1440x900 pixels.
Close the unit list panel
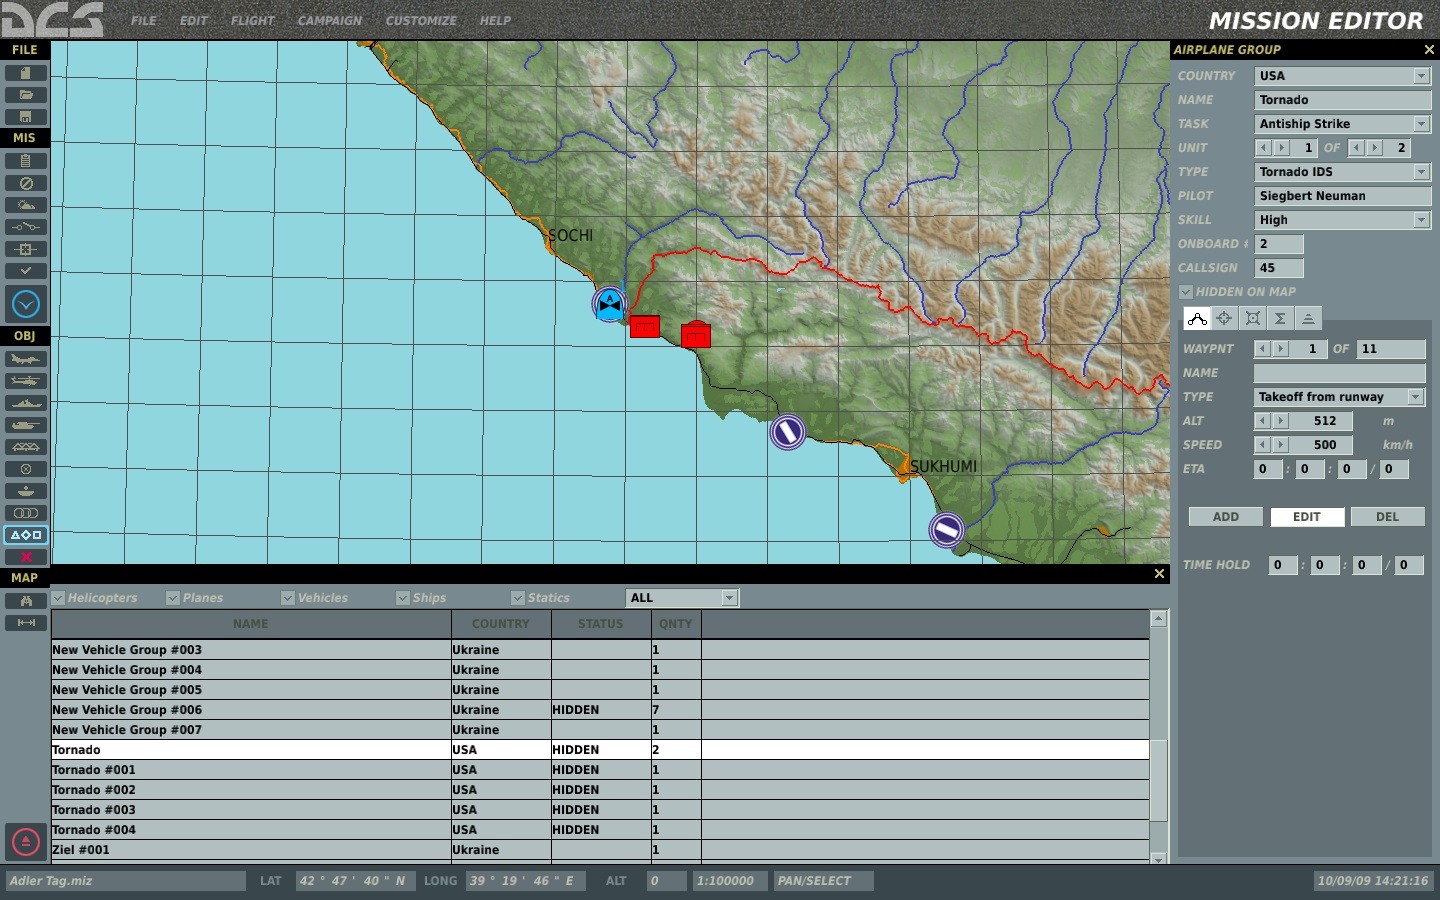pyautogui.click(x=1159, y=574)
